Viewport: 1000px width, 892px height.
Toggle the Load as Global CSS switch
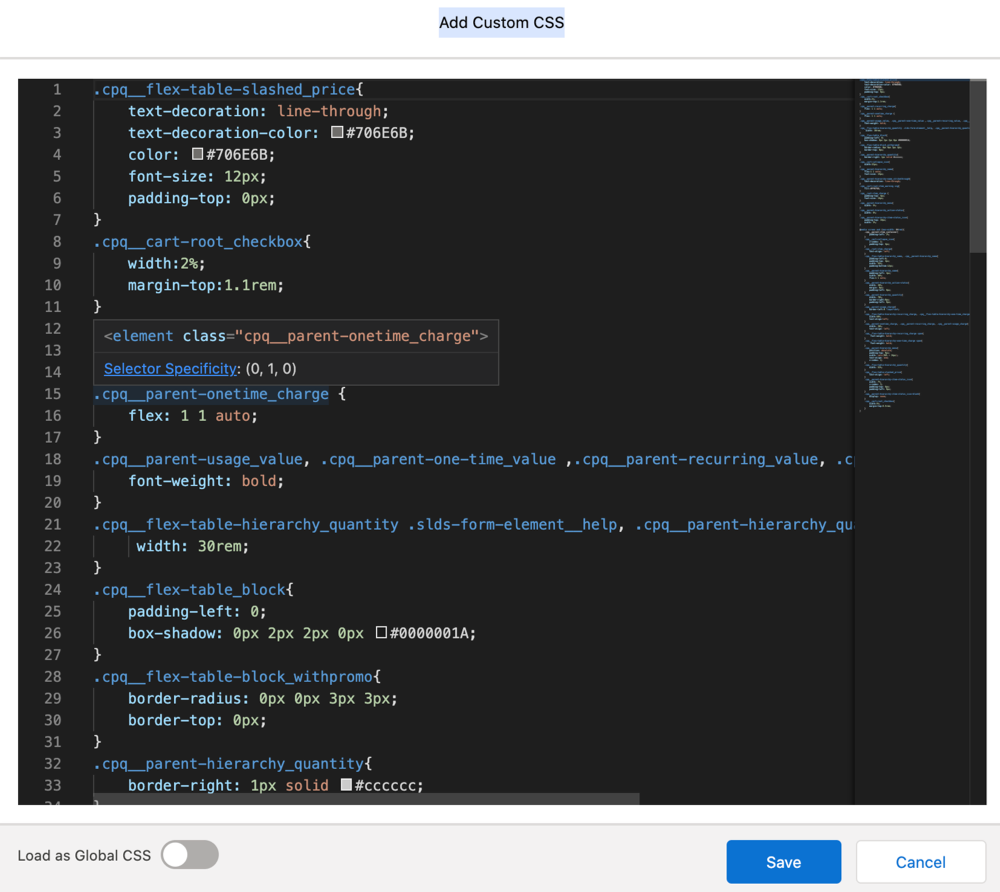click(x=189, y=855)
